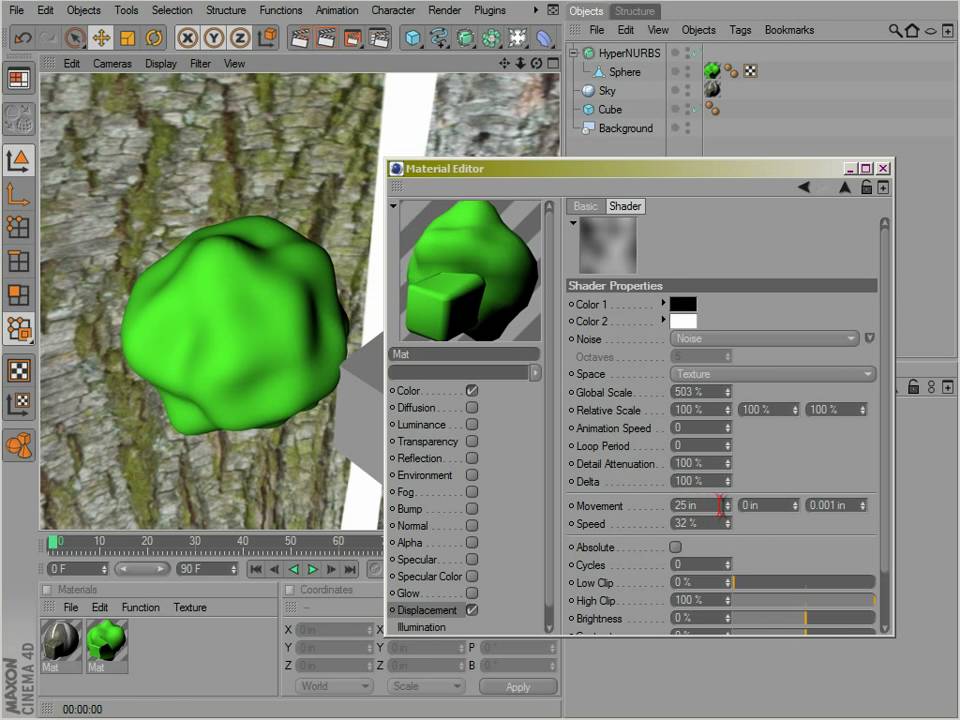
Task: Open Object Manager Tags menu
Action: point(740,30)
